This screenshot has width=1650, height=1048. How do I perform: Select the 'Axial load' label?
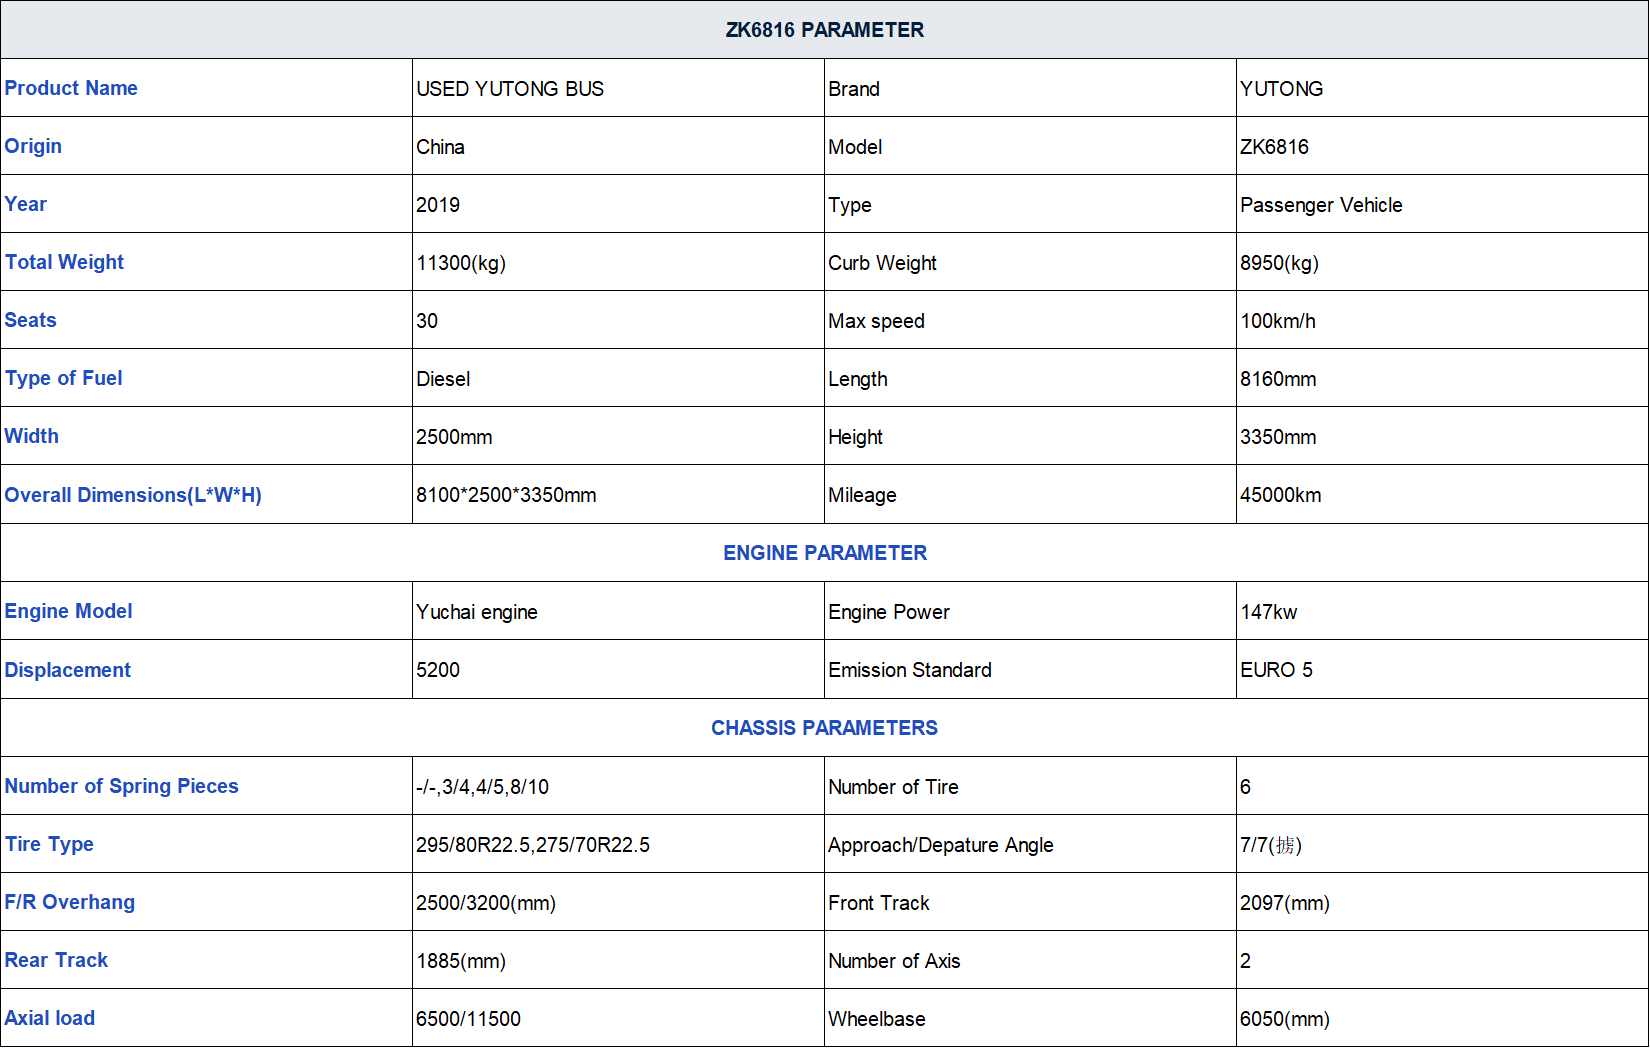[x=50, y=1018]
